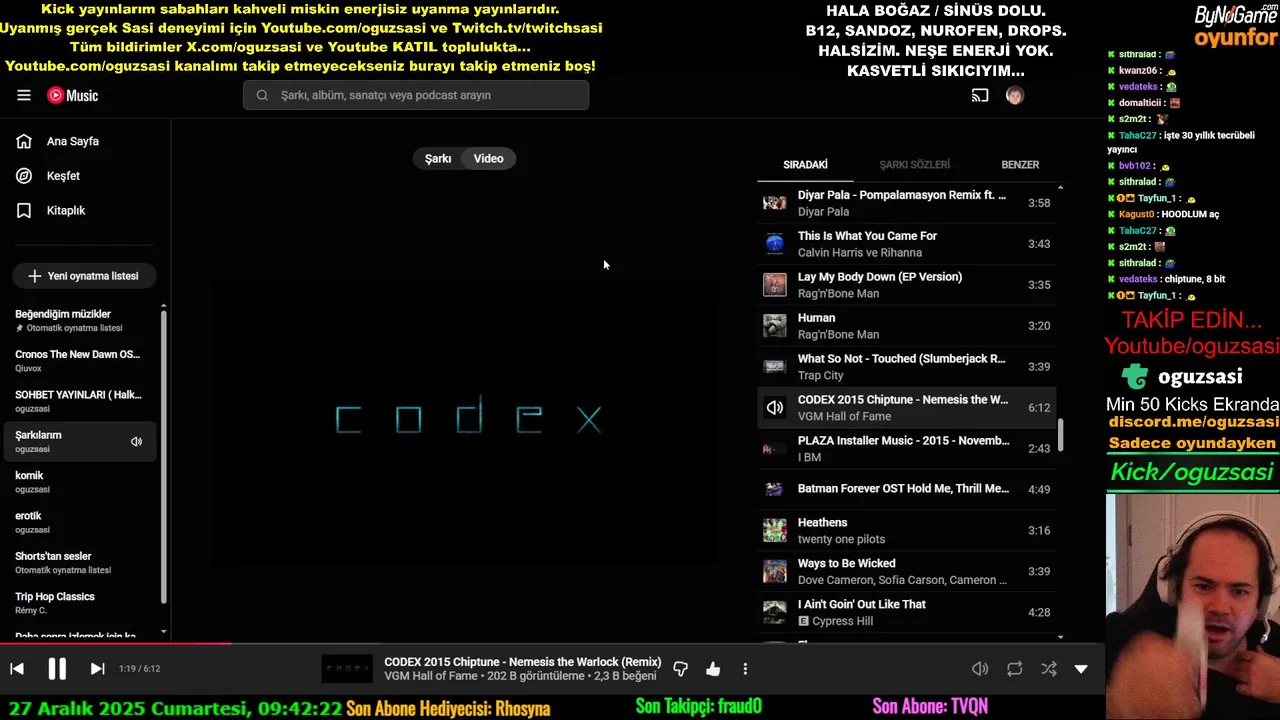Skip to next track

click(x=97, y=669)
